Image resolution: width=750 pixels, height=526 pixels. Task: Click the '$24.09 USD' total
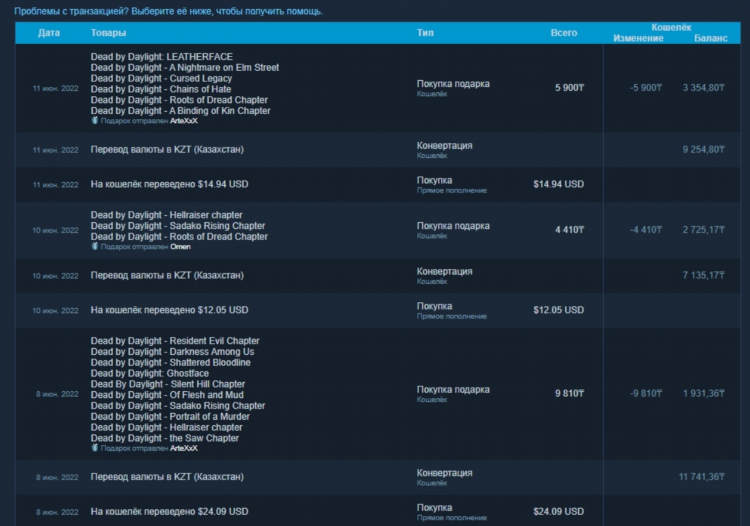[x=559, y=512]
